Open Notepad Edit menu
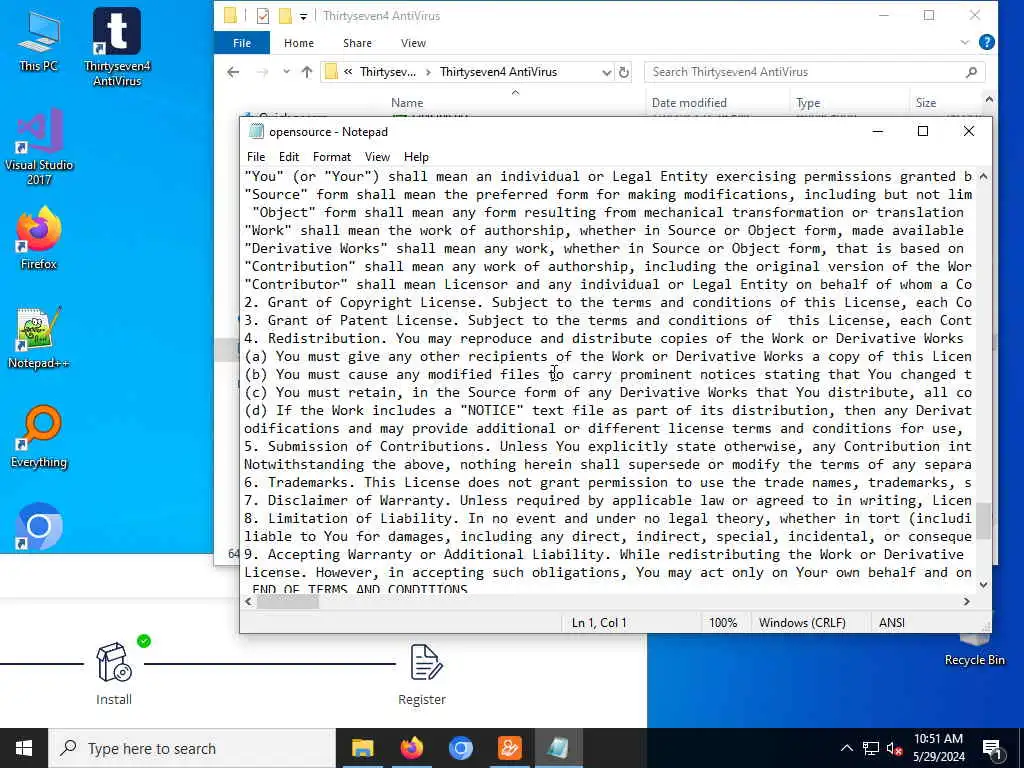The image size is (1024, 768). coord(289,157)
